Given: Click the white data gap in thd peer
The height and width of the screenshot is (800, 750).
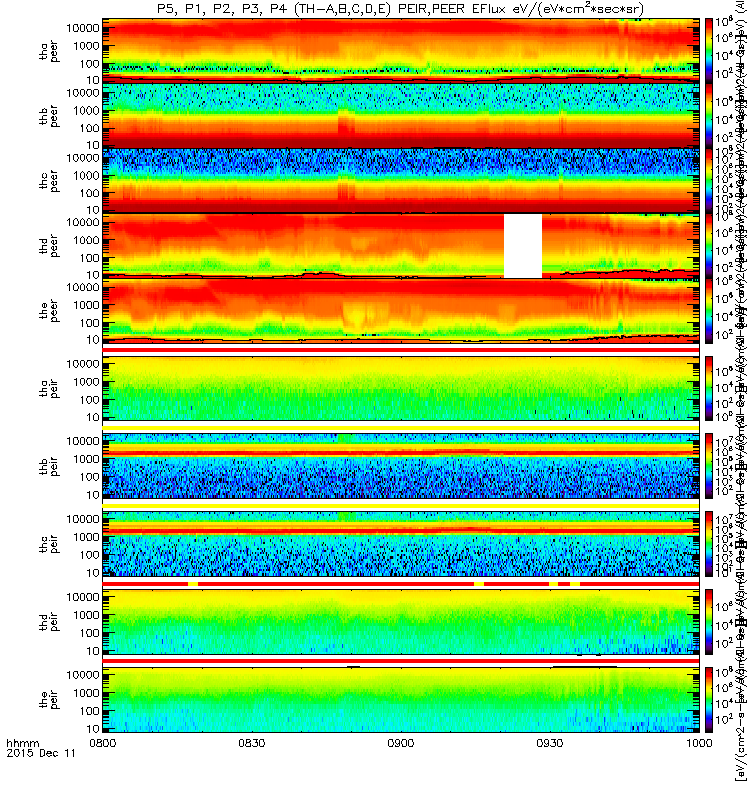Looking at the screenshot, I should click(x=523, y=246).
